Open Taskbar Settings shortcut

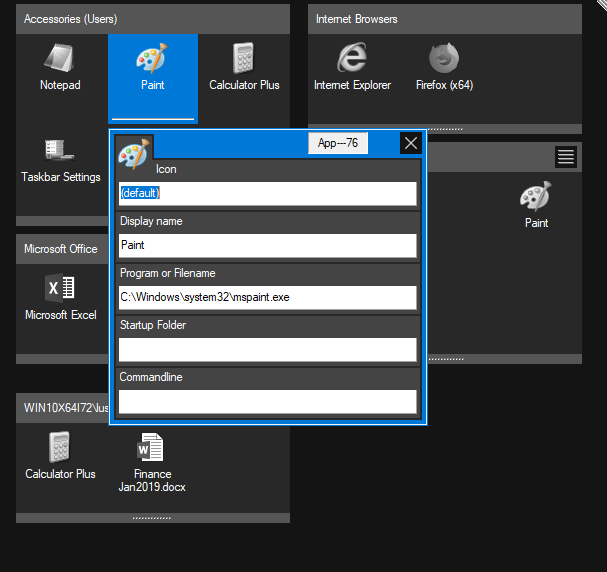click(60, 160)
